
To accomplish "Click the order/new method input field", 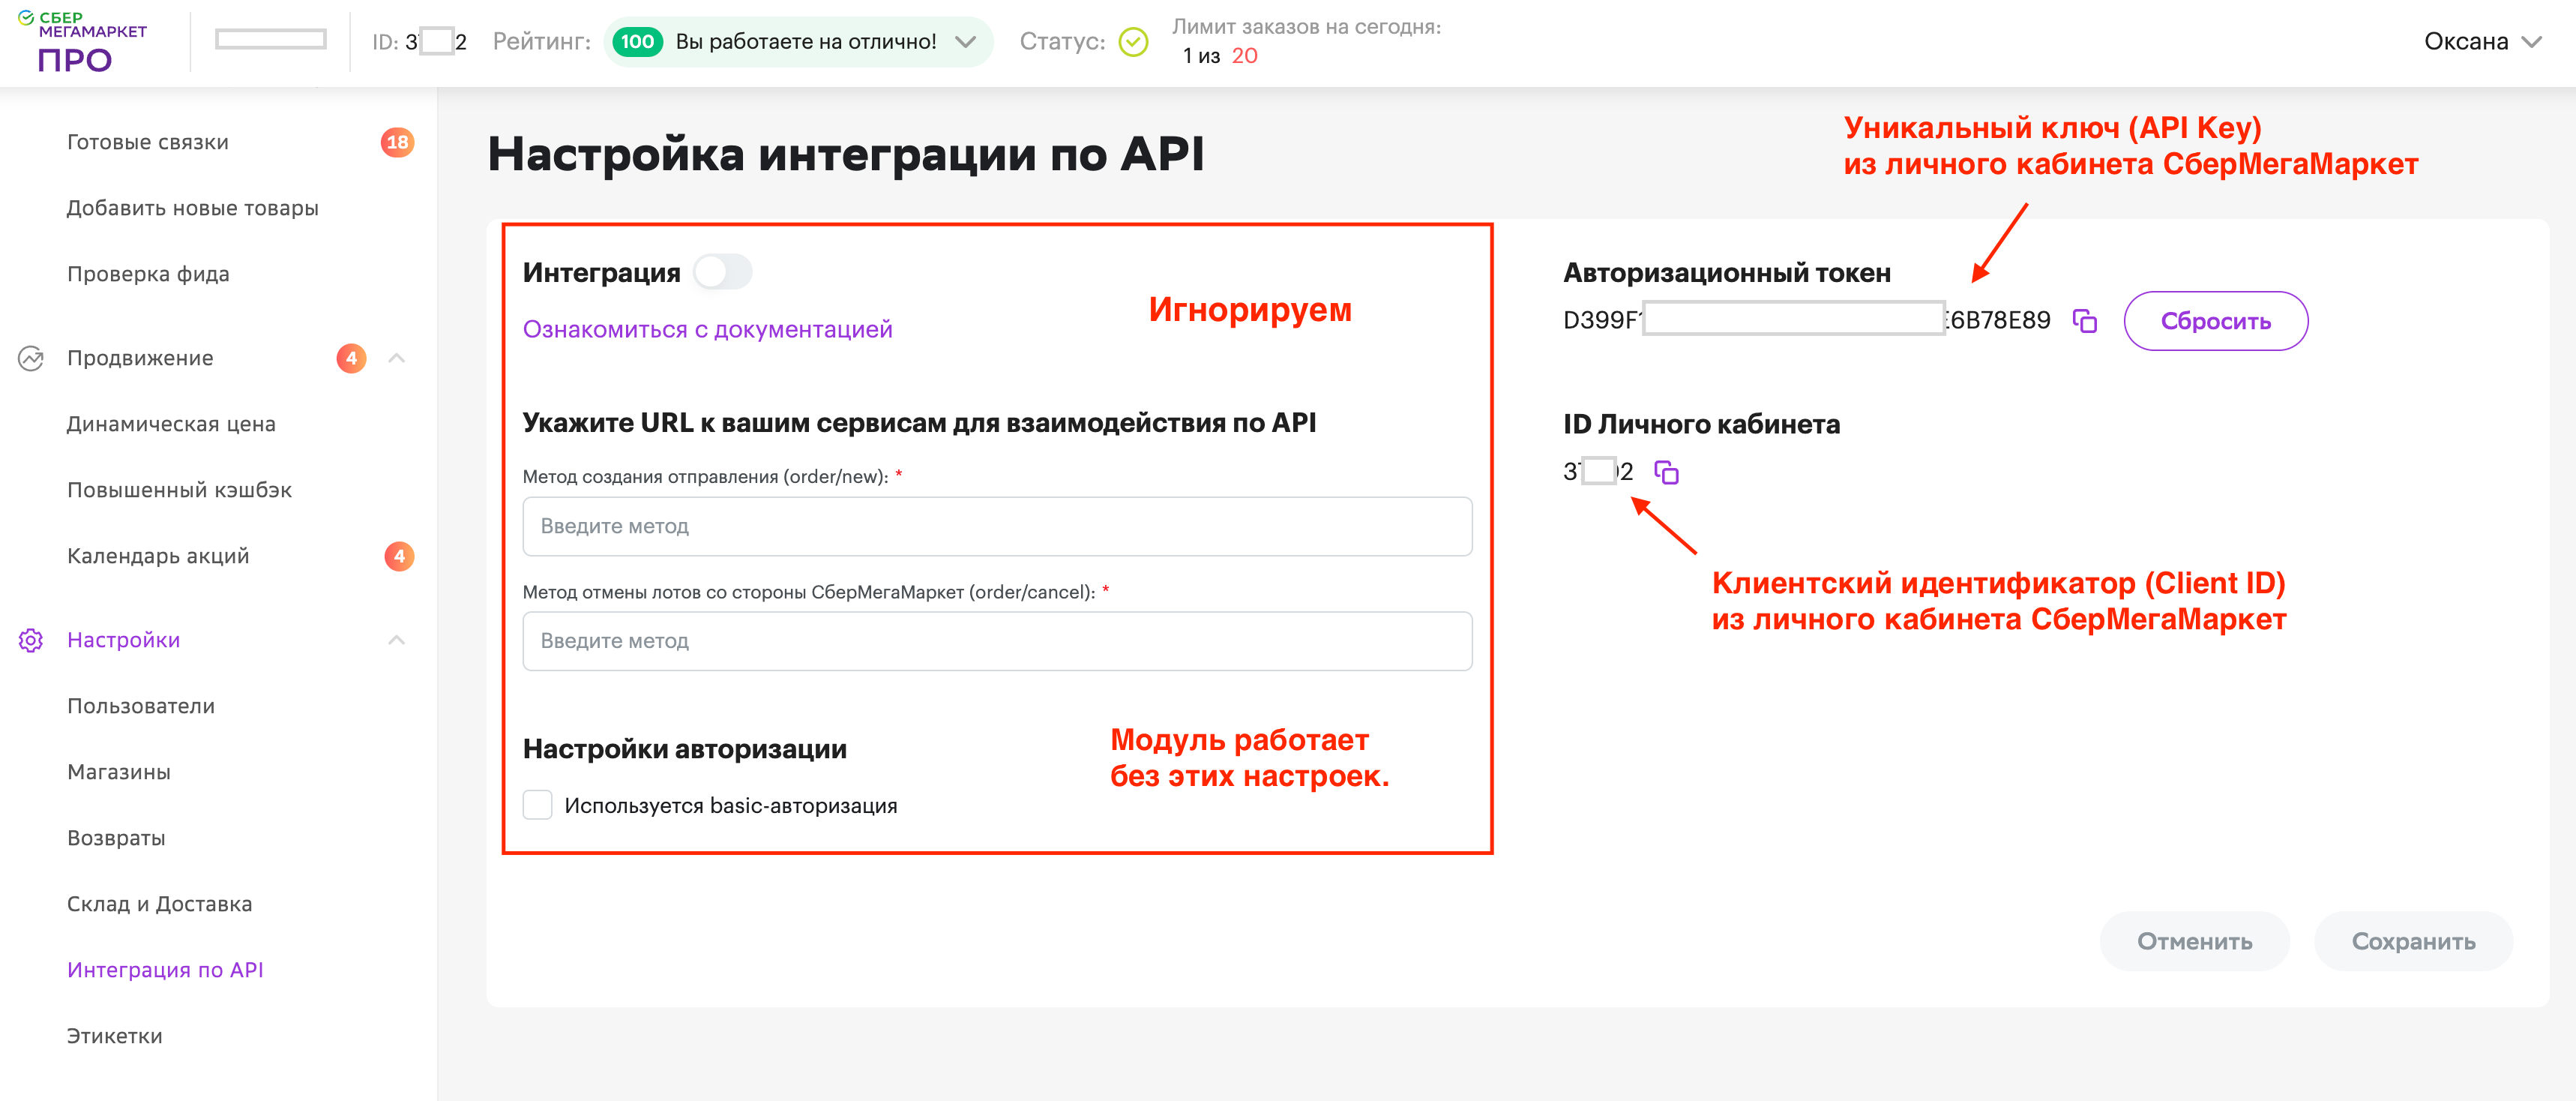I will [x=997, y=526].
